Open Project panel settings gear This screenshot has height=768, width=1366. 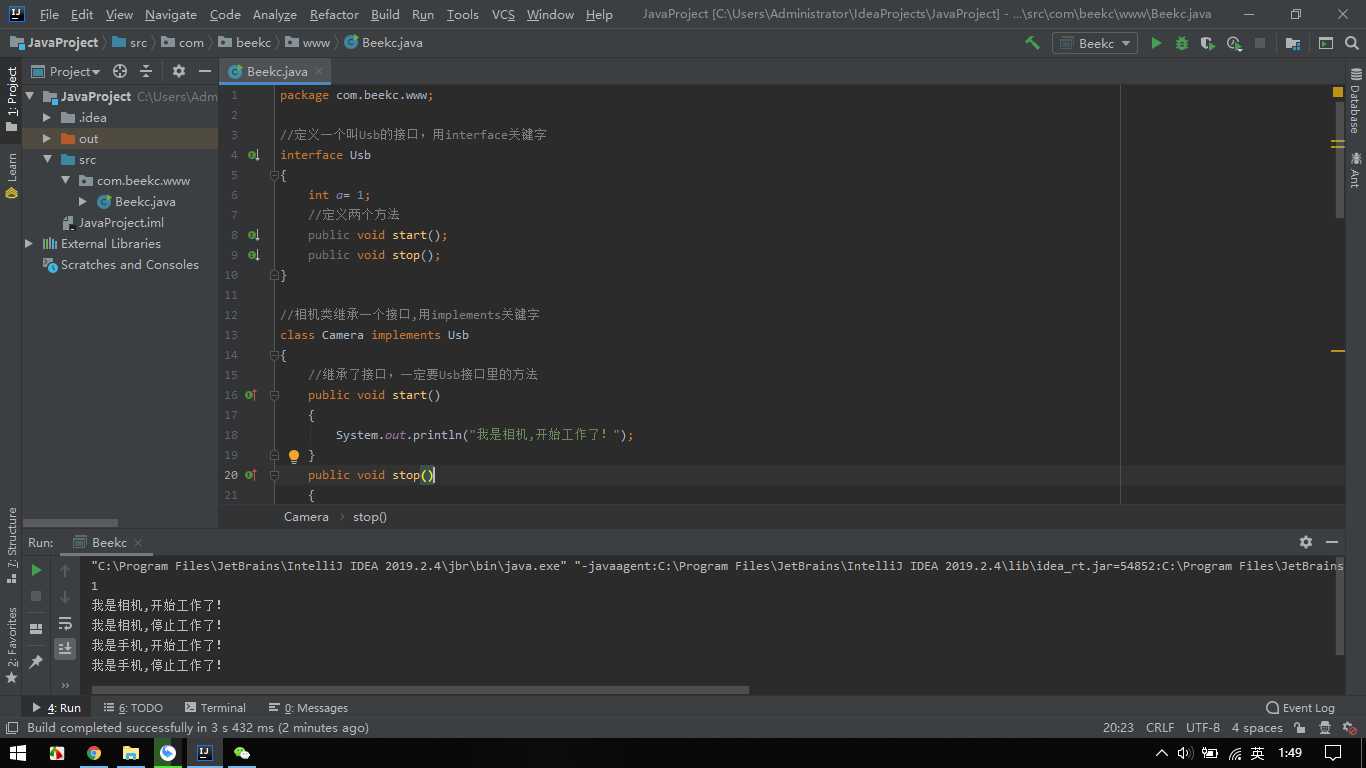(x=179, y=71)
